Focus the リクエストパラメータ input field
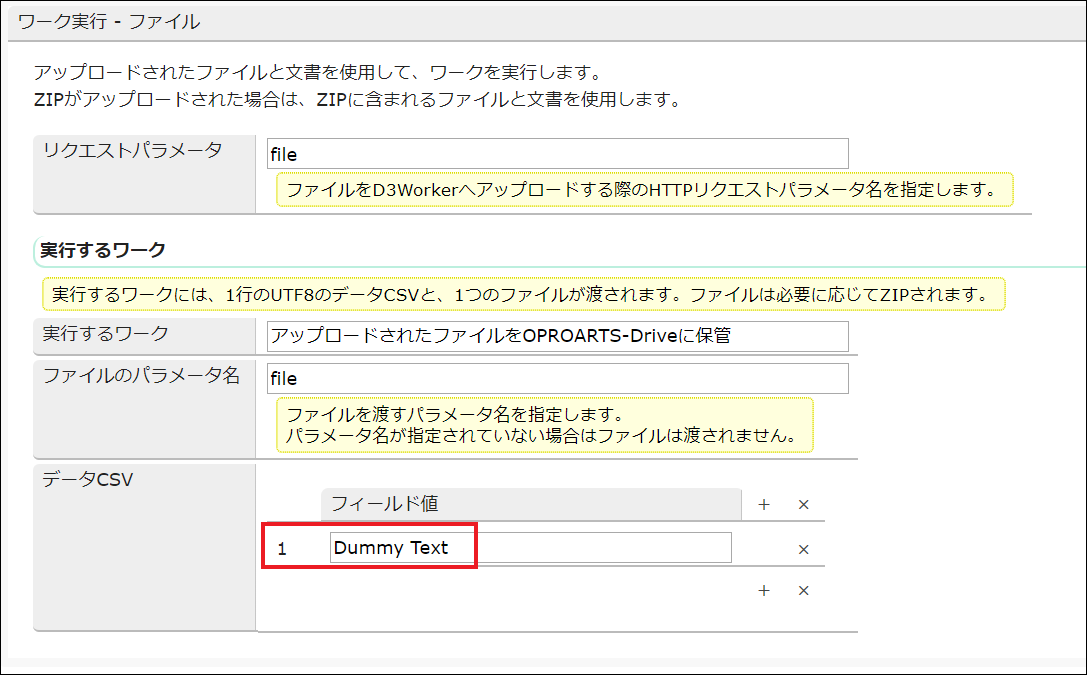The width and height of the screenshot is (1087, 675). [x=557, y=154]
